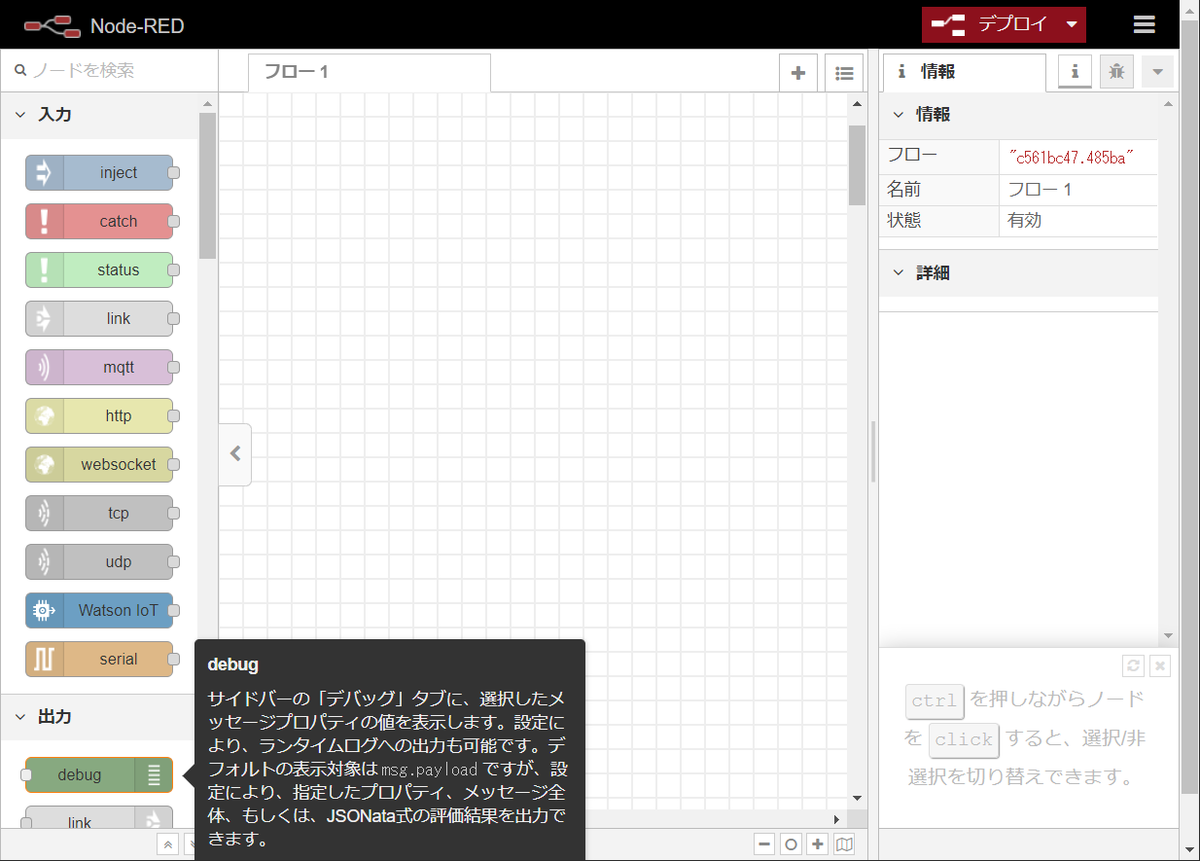Click the serial node in the palette
Screen dimensions: 1200x861
coord(100,659)
